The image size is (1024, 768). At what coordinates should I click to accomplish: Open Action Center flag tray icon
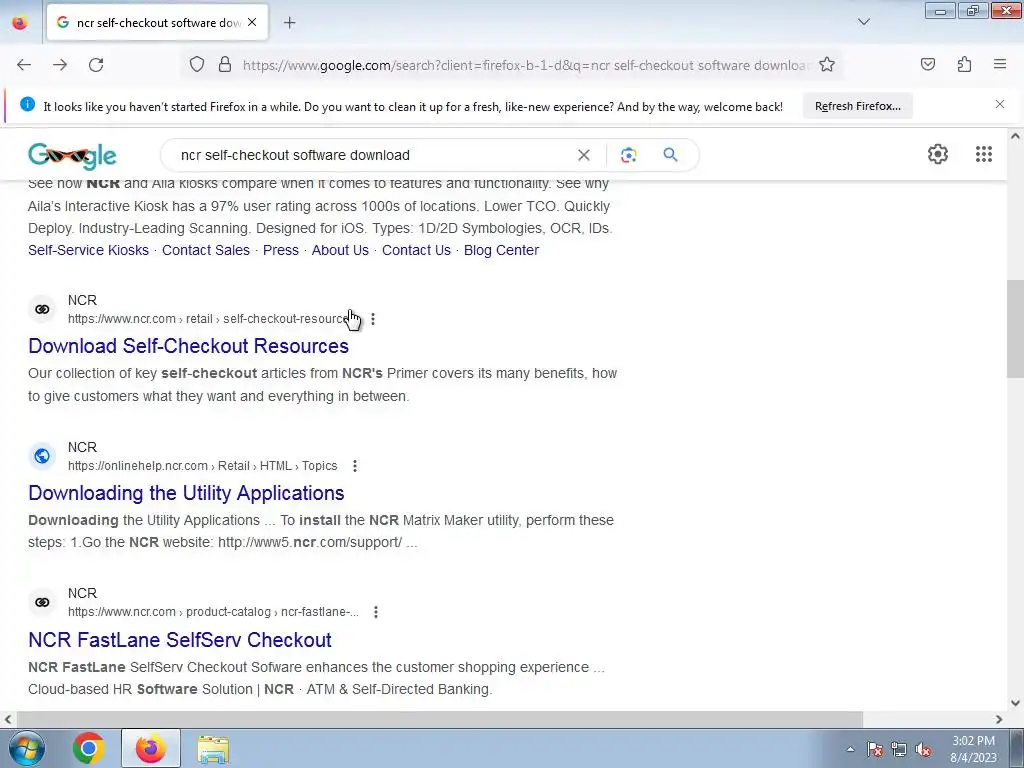coord(875,749)
